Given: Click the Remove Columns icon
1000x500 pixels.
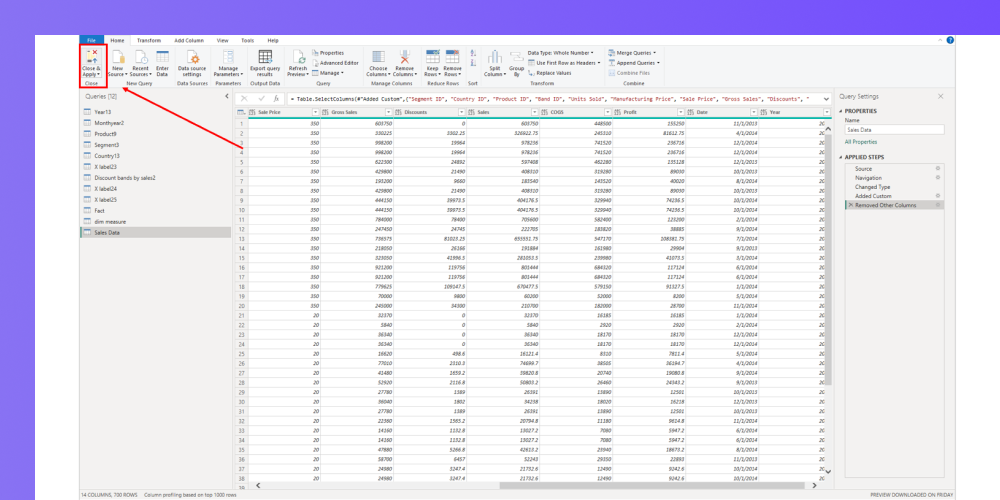Looking at the screenshot, I should pyautogui.click(x=404, y=56).
